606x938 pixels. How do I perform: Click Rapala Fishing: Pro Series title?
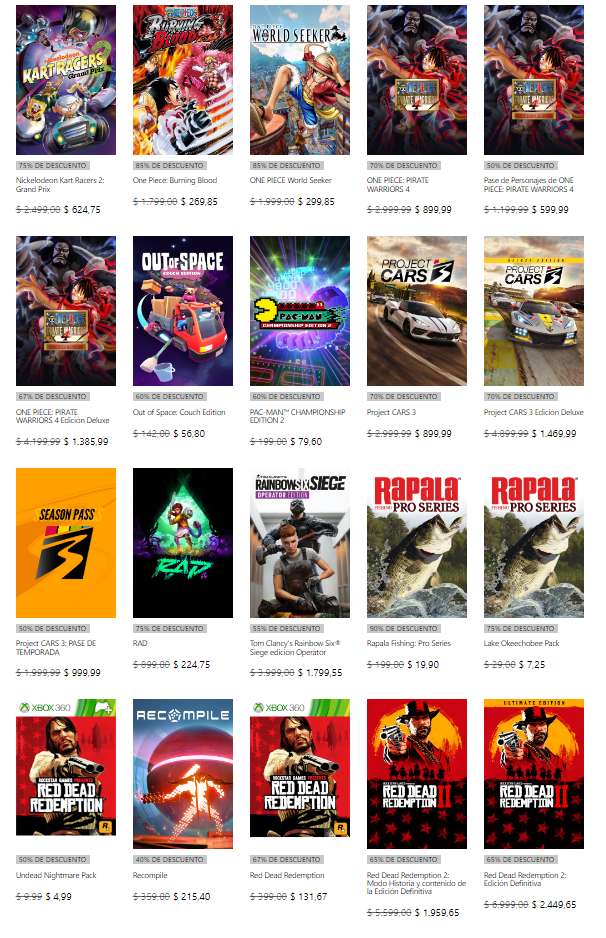pyautogui.click(x=409, y=643)
